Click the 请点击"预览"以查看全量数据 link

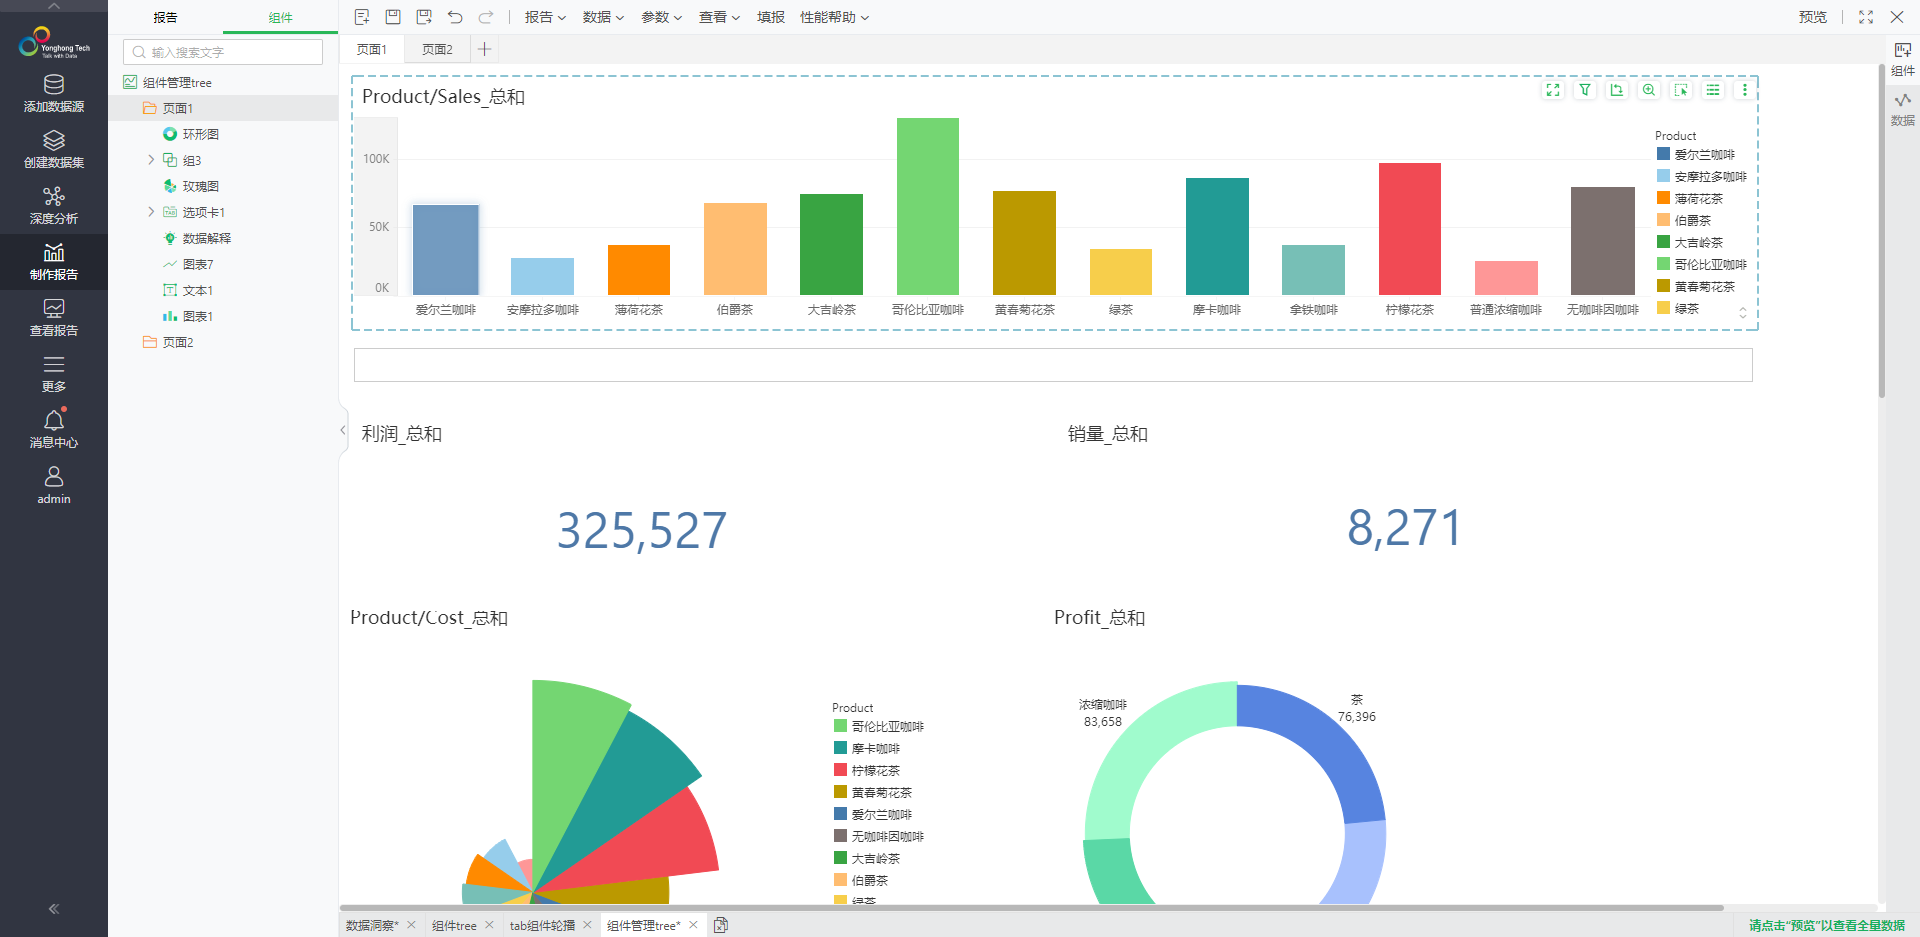coord(1826,925)
